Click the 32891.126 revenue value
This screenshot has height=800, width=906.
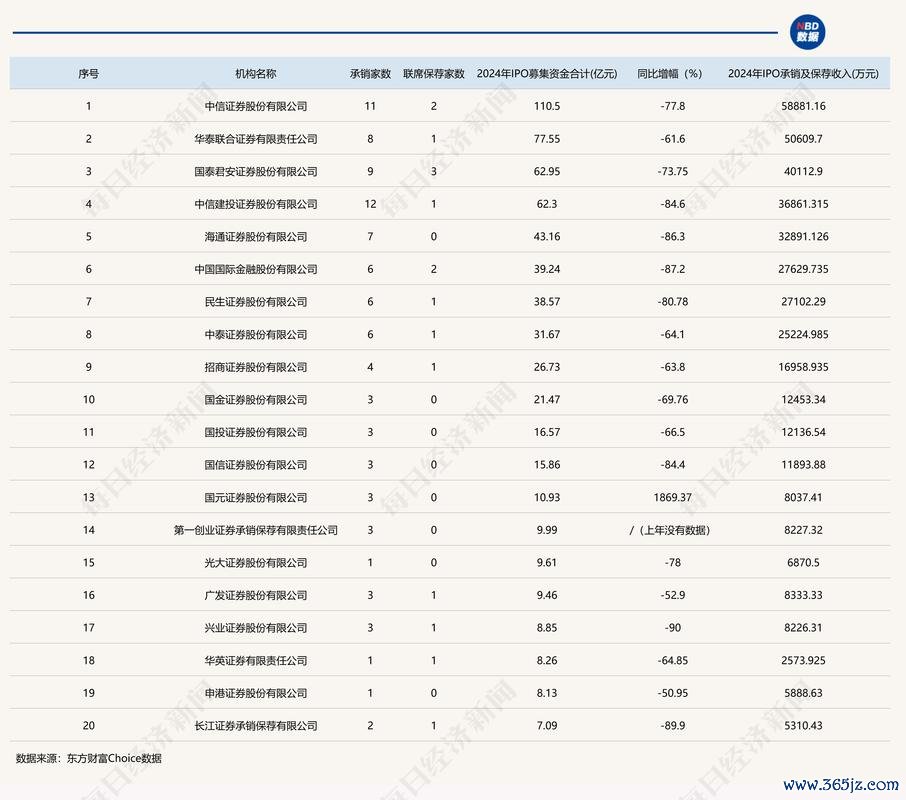803,237
